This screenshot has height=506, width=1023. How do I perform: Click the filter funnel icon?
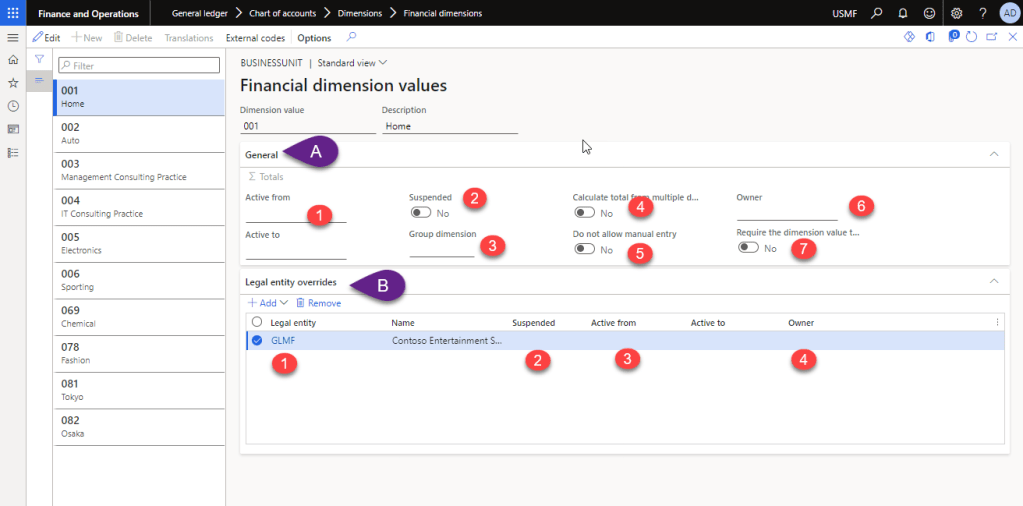click(x=39, y=60)
